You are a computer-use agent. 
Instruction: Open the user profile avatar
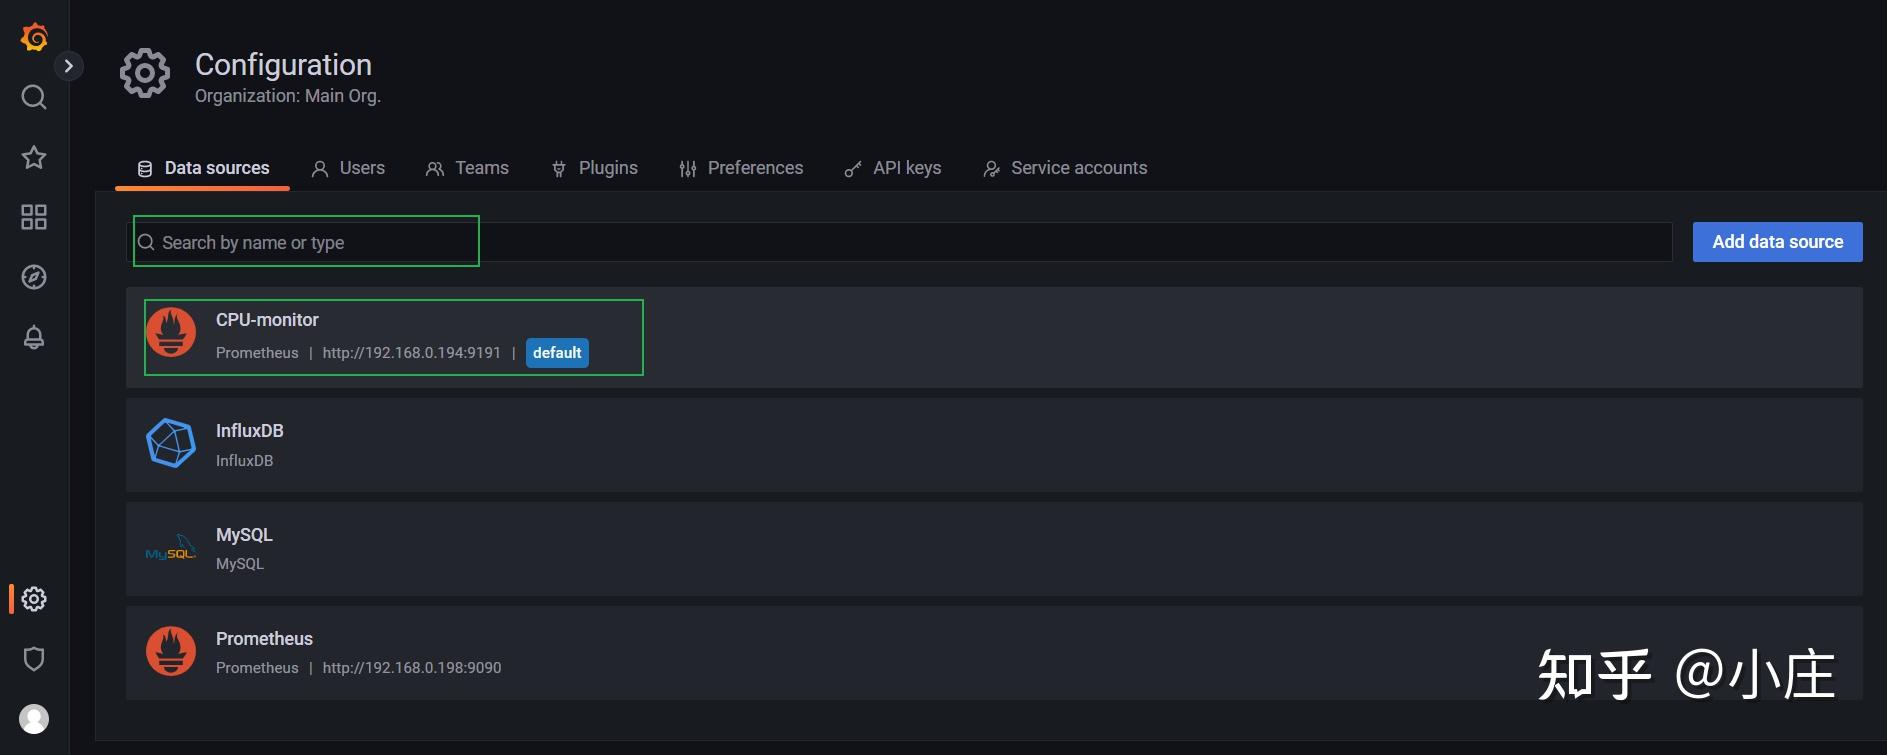coord(34,719)
